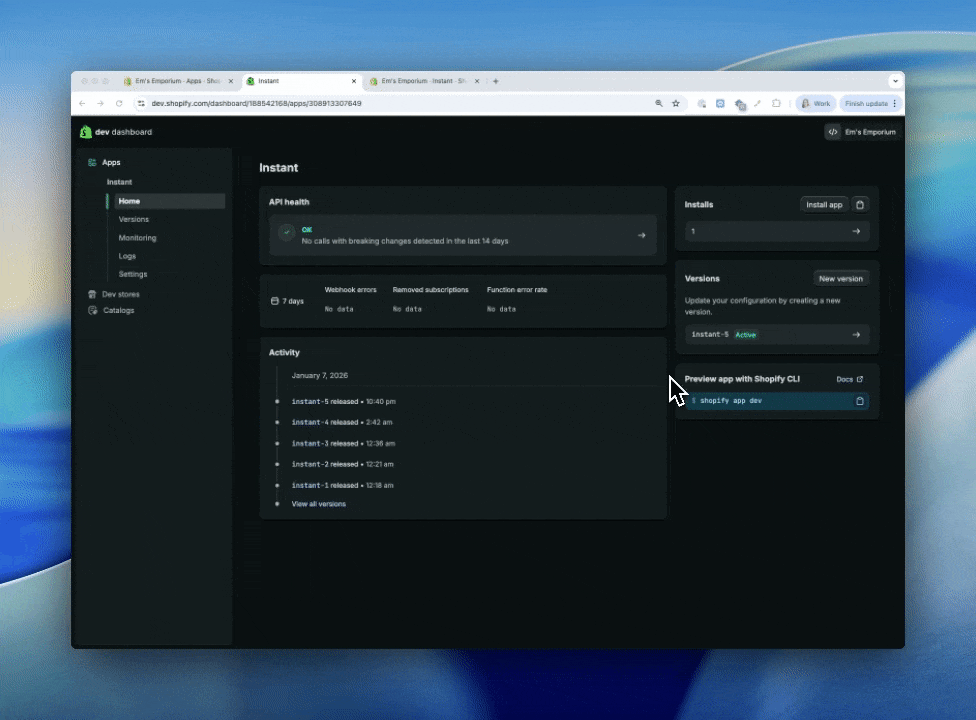The image size is (976, 720).
Task: Bookmark the page with the star icon
Action: [x=675, y=103]
